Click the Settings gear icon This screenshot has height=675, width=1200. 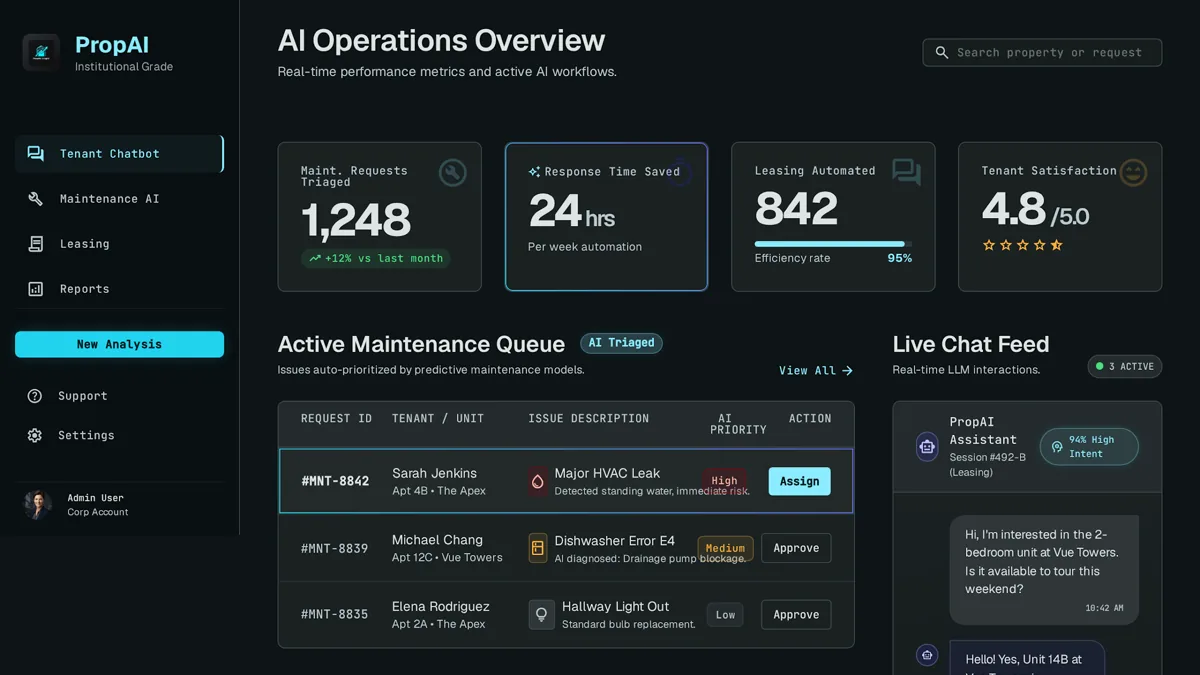[35, 436]
